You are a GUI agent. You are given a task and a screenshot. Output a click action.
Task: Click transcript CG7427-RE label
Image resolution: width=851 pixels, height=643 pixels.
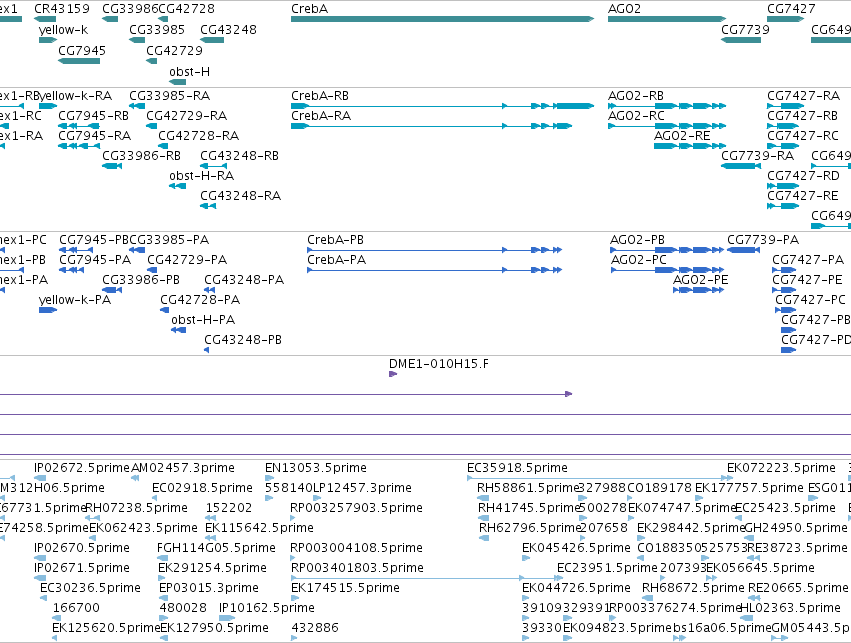pyautogui.click(x=803, y=195)
